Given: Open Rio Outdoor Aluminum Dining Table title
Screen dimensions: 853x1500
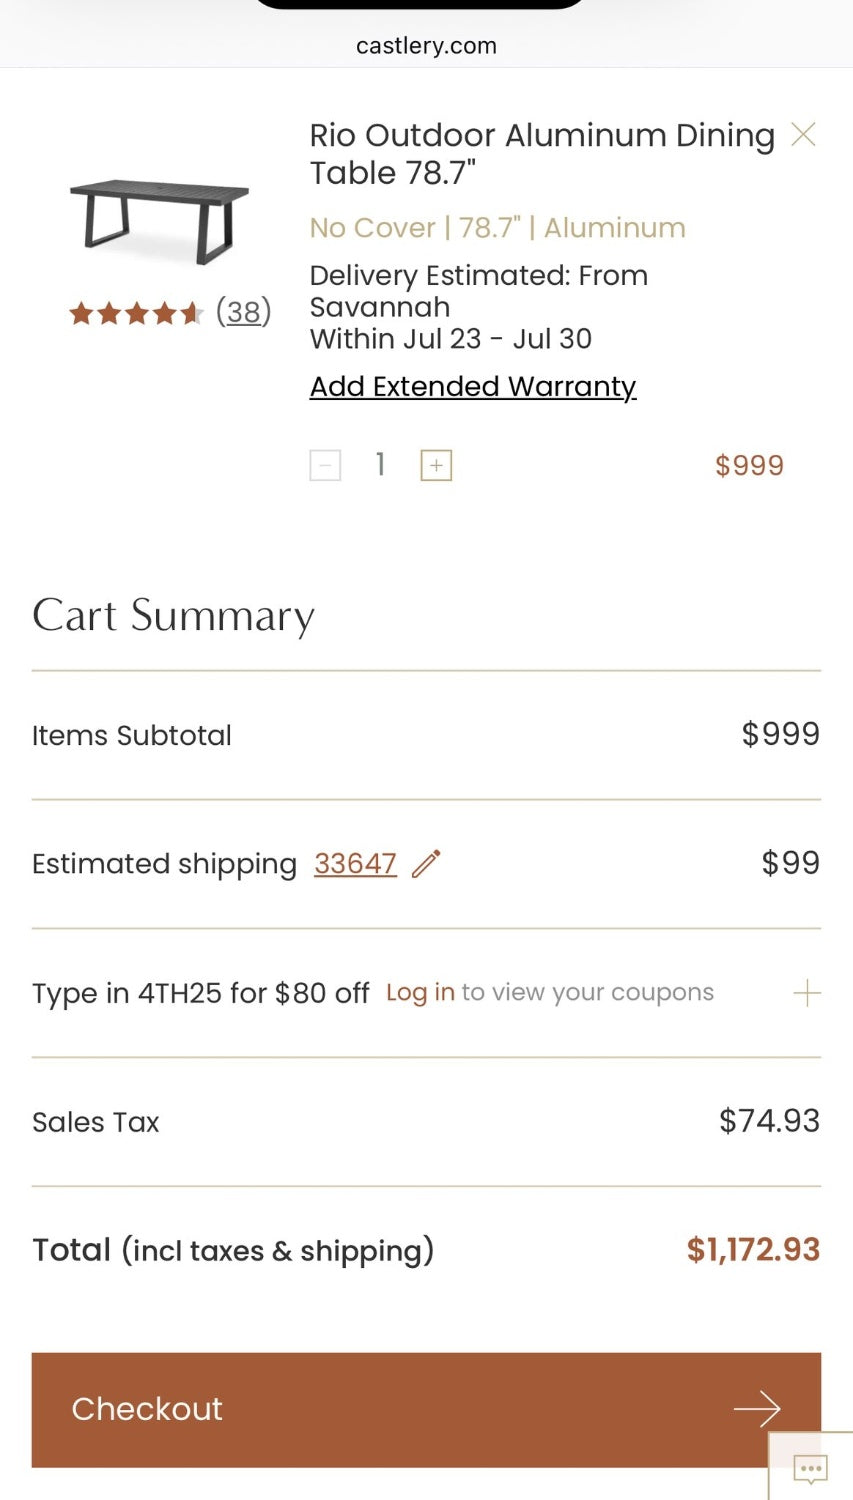Looking at the screenshot, I should 542,153.
